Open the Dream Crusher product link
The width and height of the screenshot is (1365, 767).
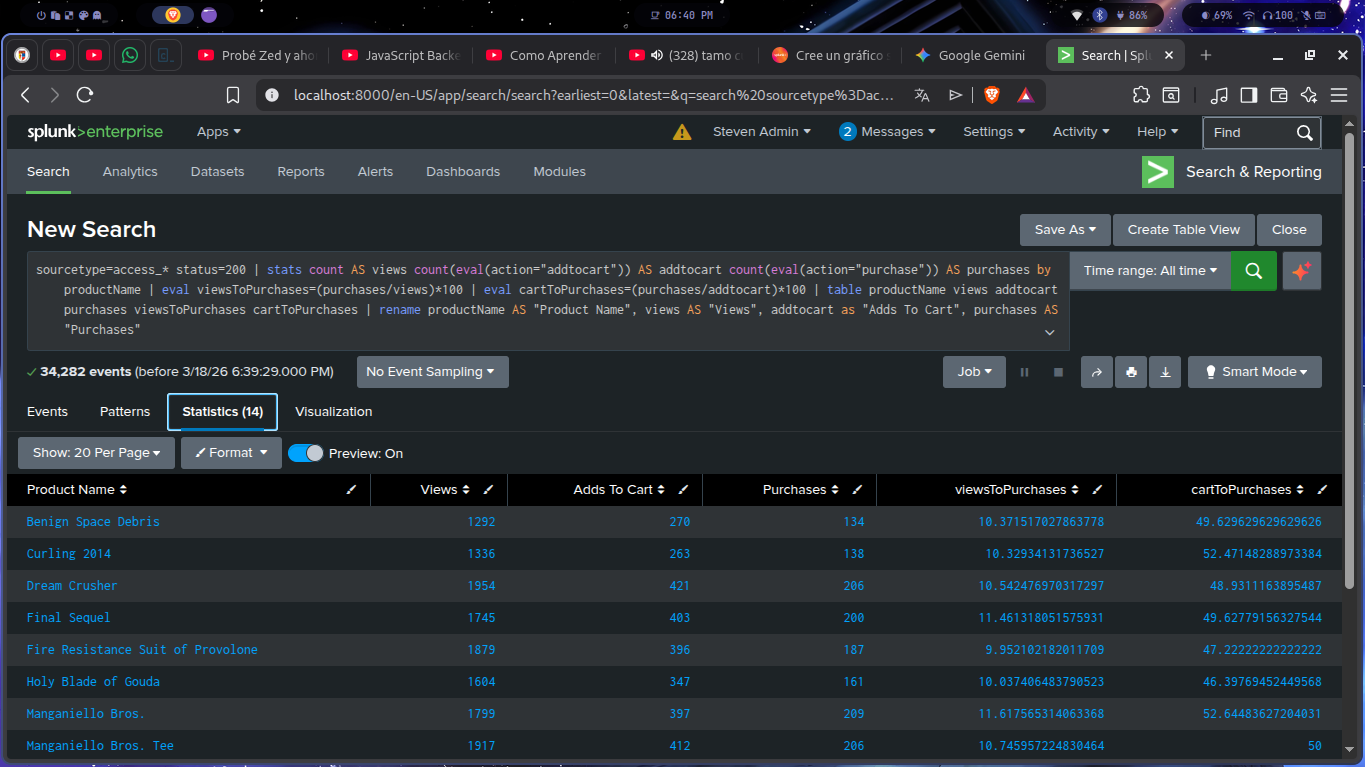point(72,586)
